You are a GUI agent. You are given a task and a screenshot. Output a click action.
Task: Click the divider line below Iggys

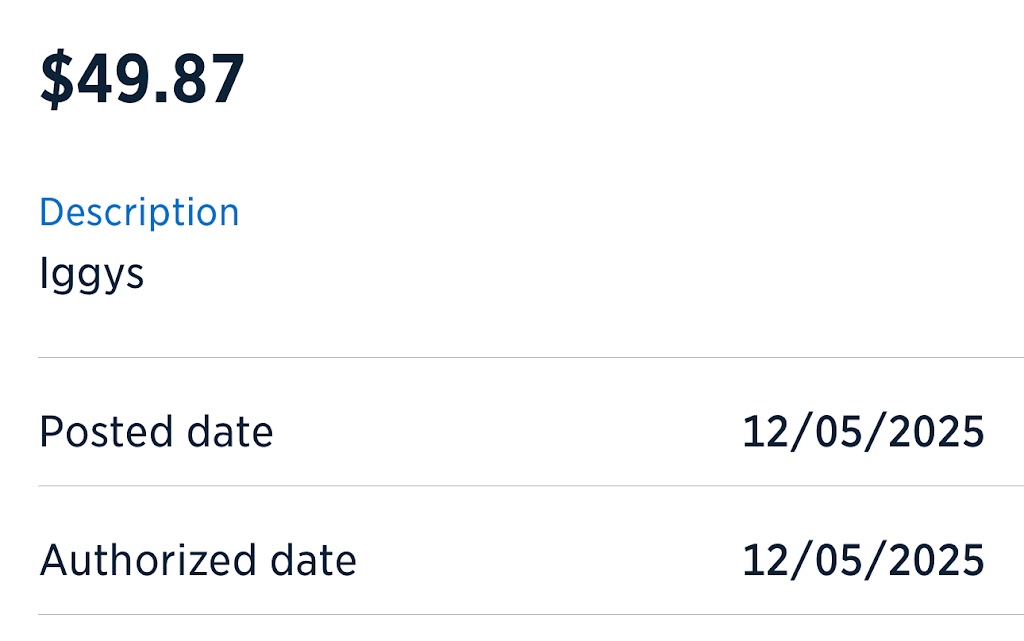pyautogui.click(x=531, y=357)
